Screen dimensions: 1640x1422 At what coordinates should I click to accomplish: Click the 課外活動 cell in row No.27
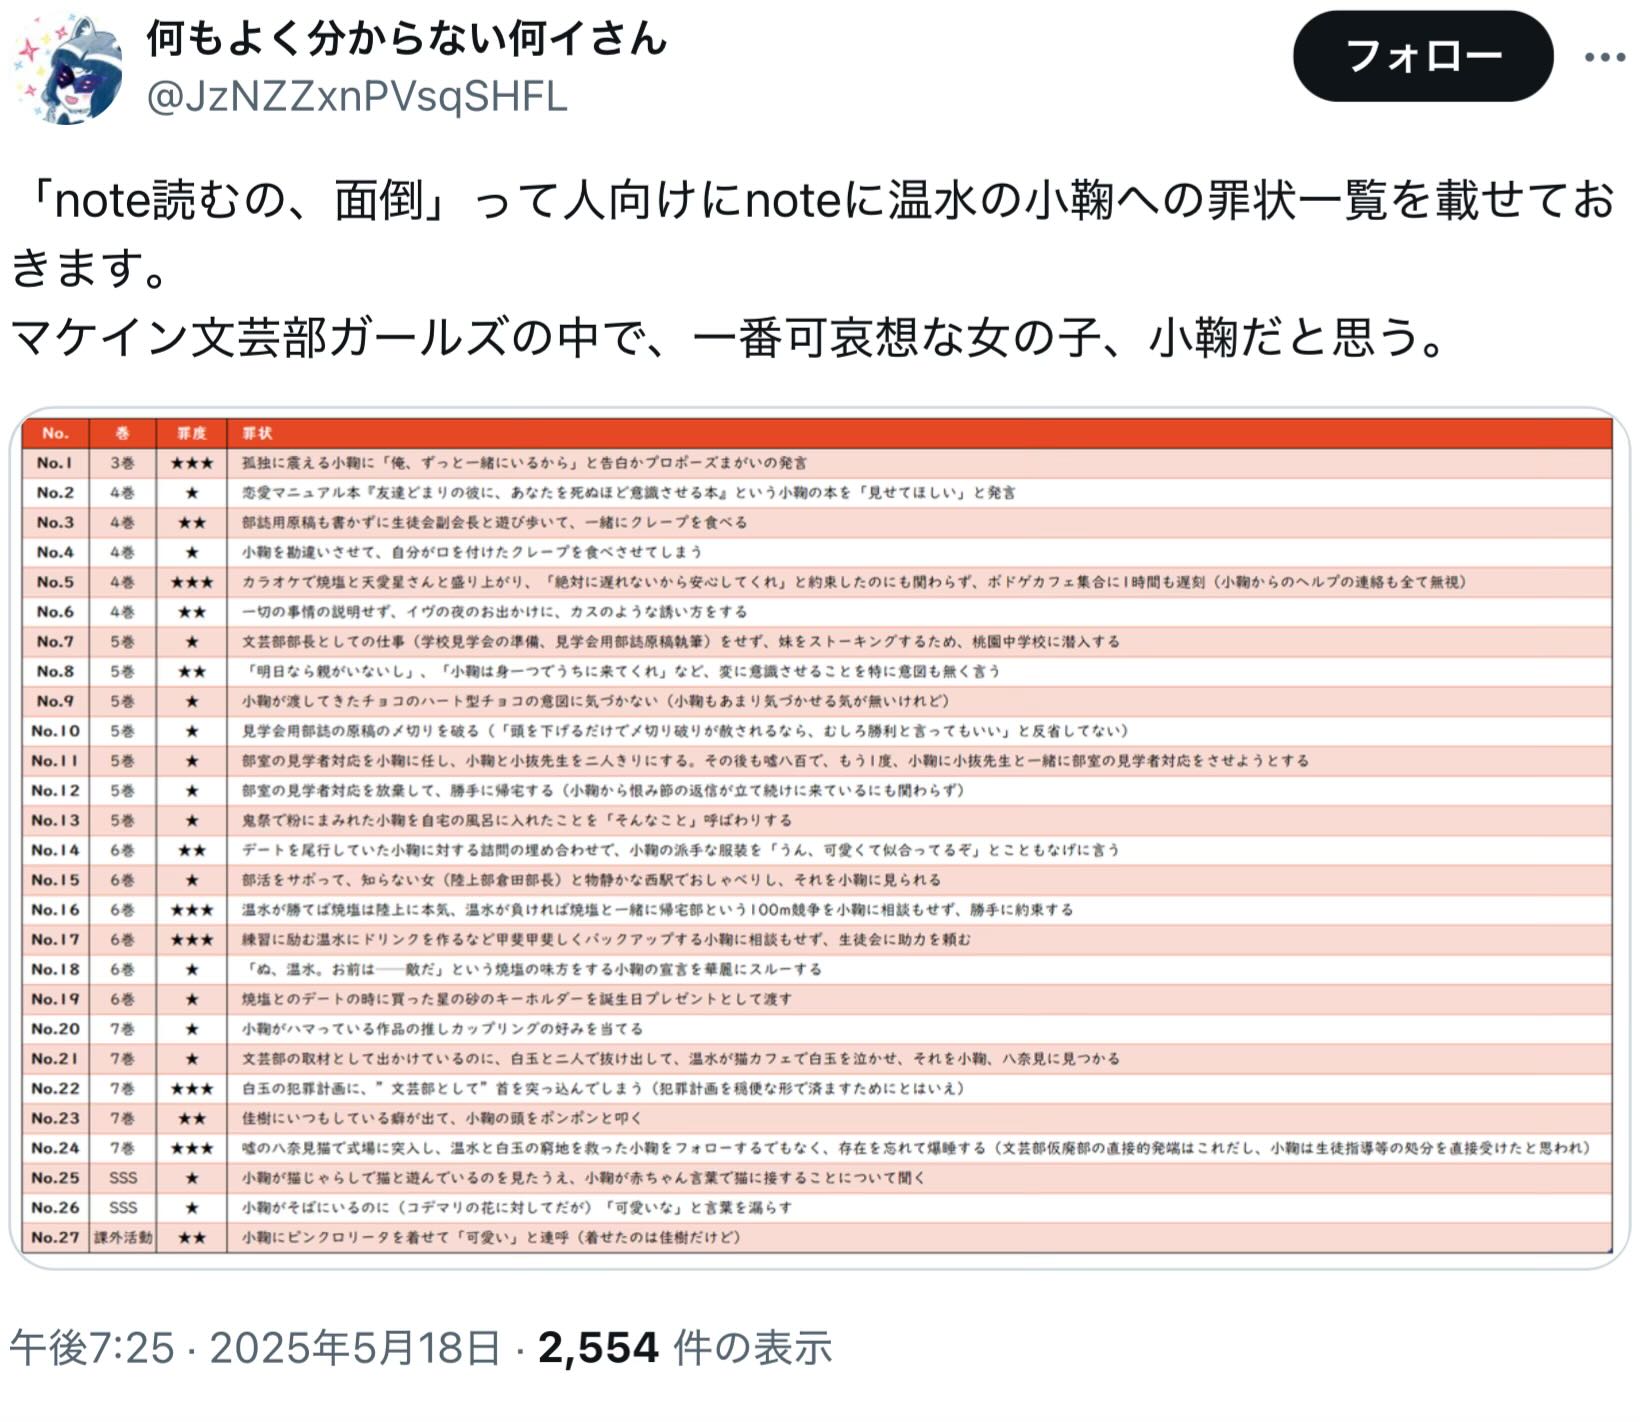123,1237
